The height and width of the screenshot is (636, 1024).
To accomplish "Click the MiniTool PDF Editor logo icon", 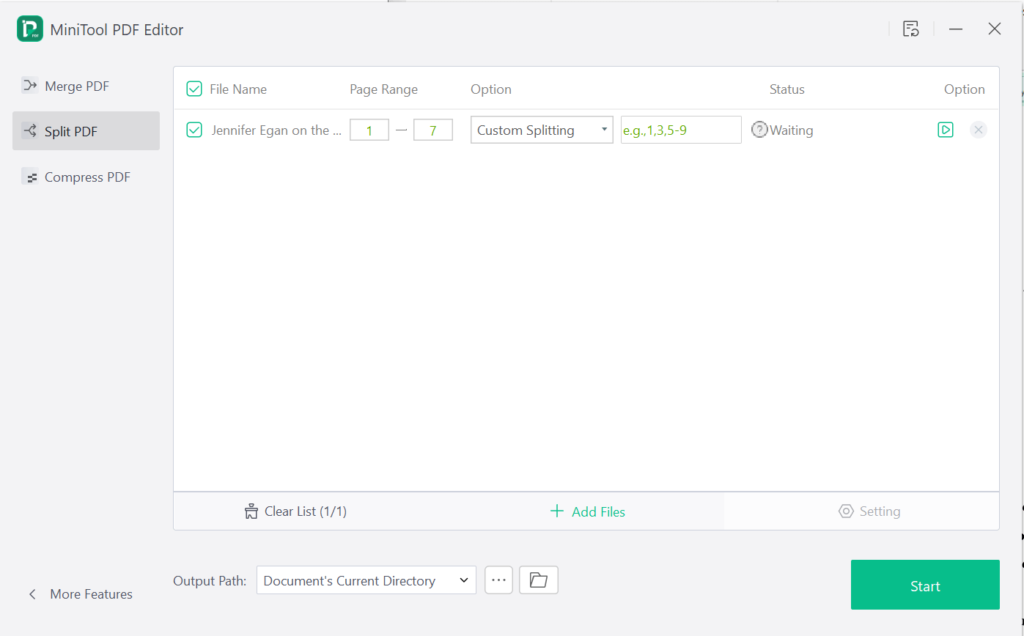I will (30, 29).
